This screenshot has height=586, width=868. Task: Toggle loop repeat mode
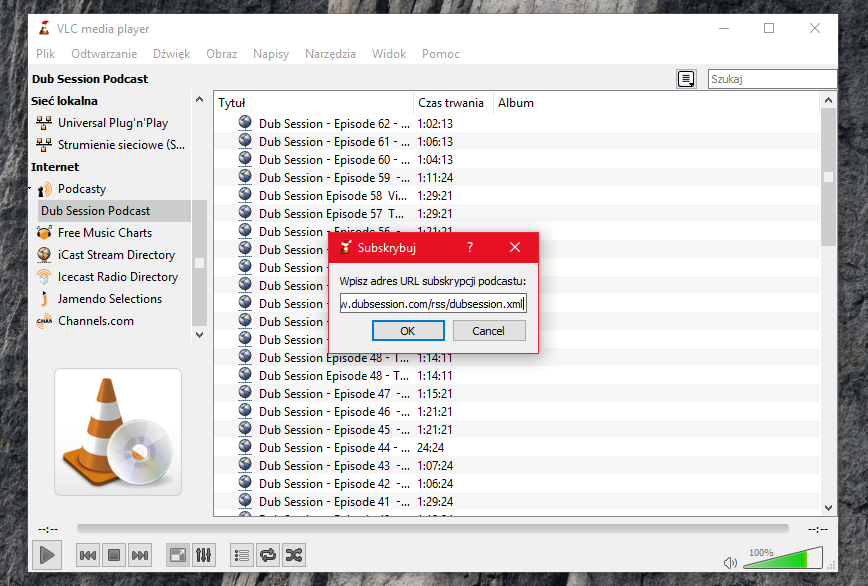(268, 555)
